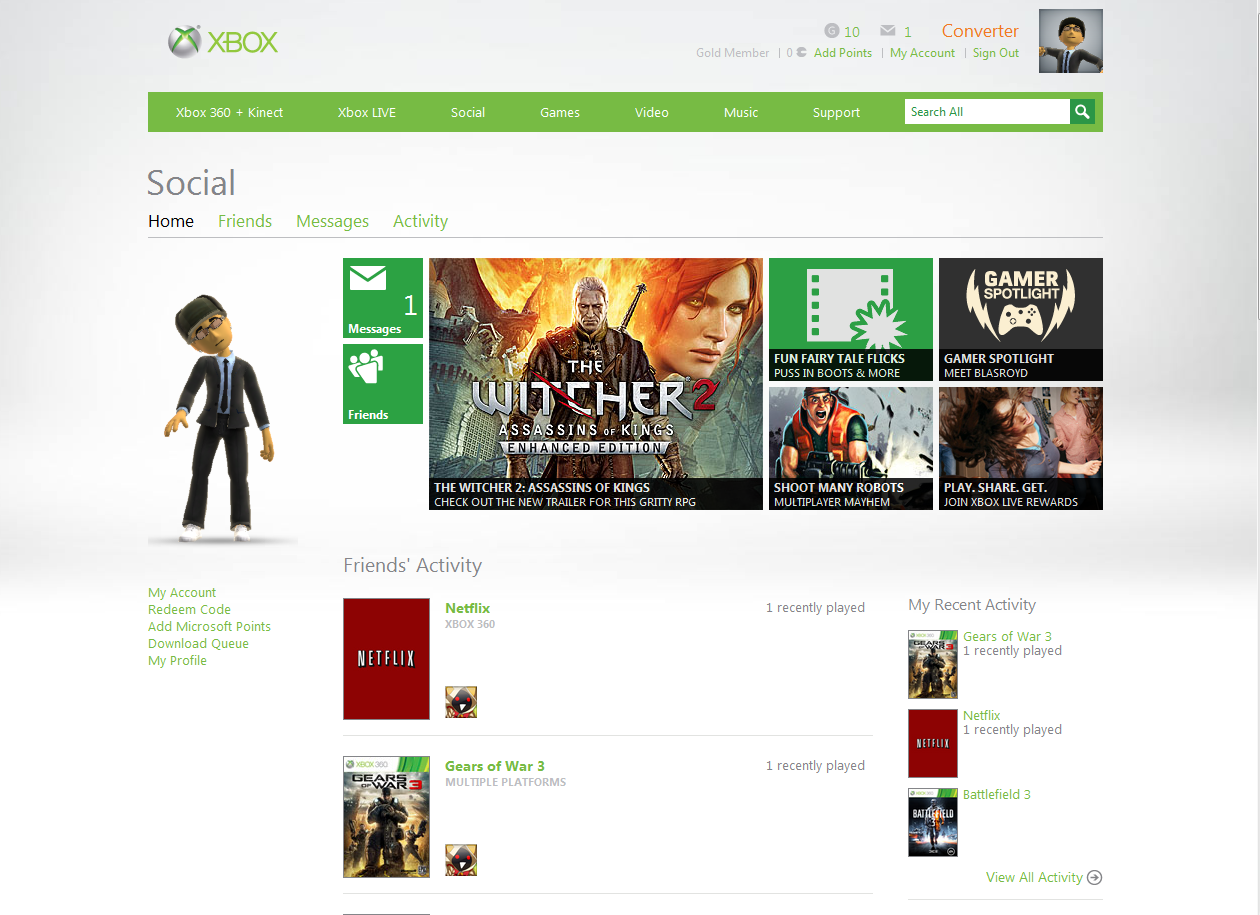
Task: Click the Converter gamertag link
Action: (980, 31)
